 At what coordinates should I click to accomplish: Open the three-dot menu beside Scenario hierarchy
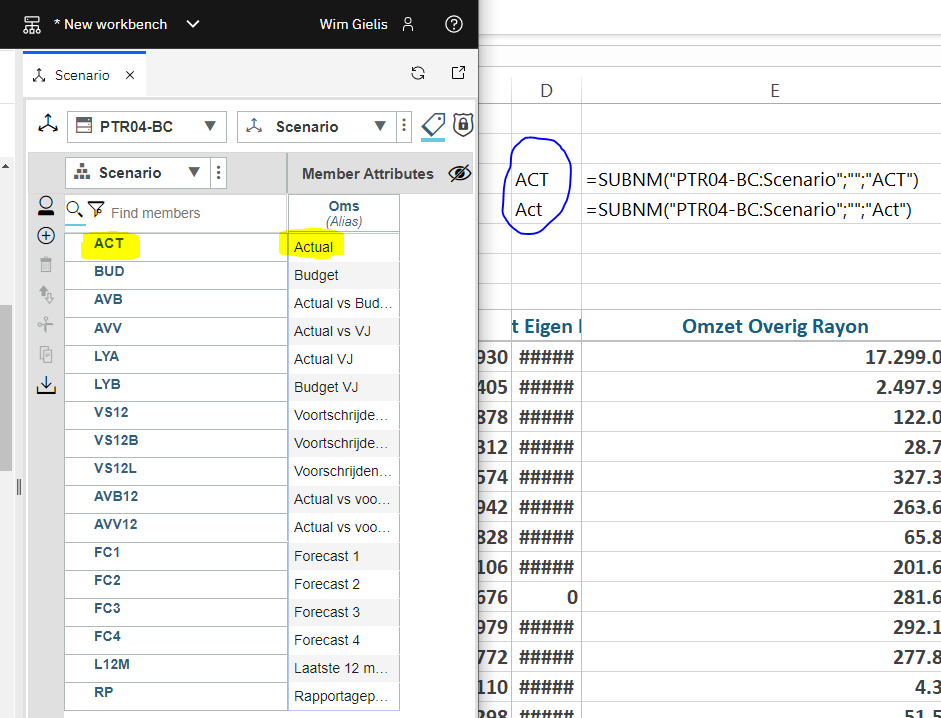[x=218, y=172]
